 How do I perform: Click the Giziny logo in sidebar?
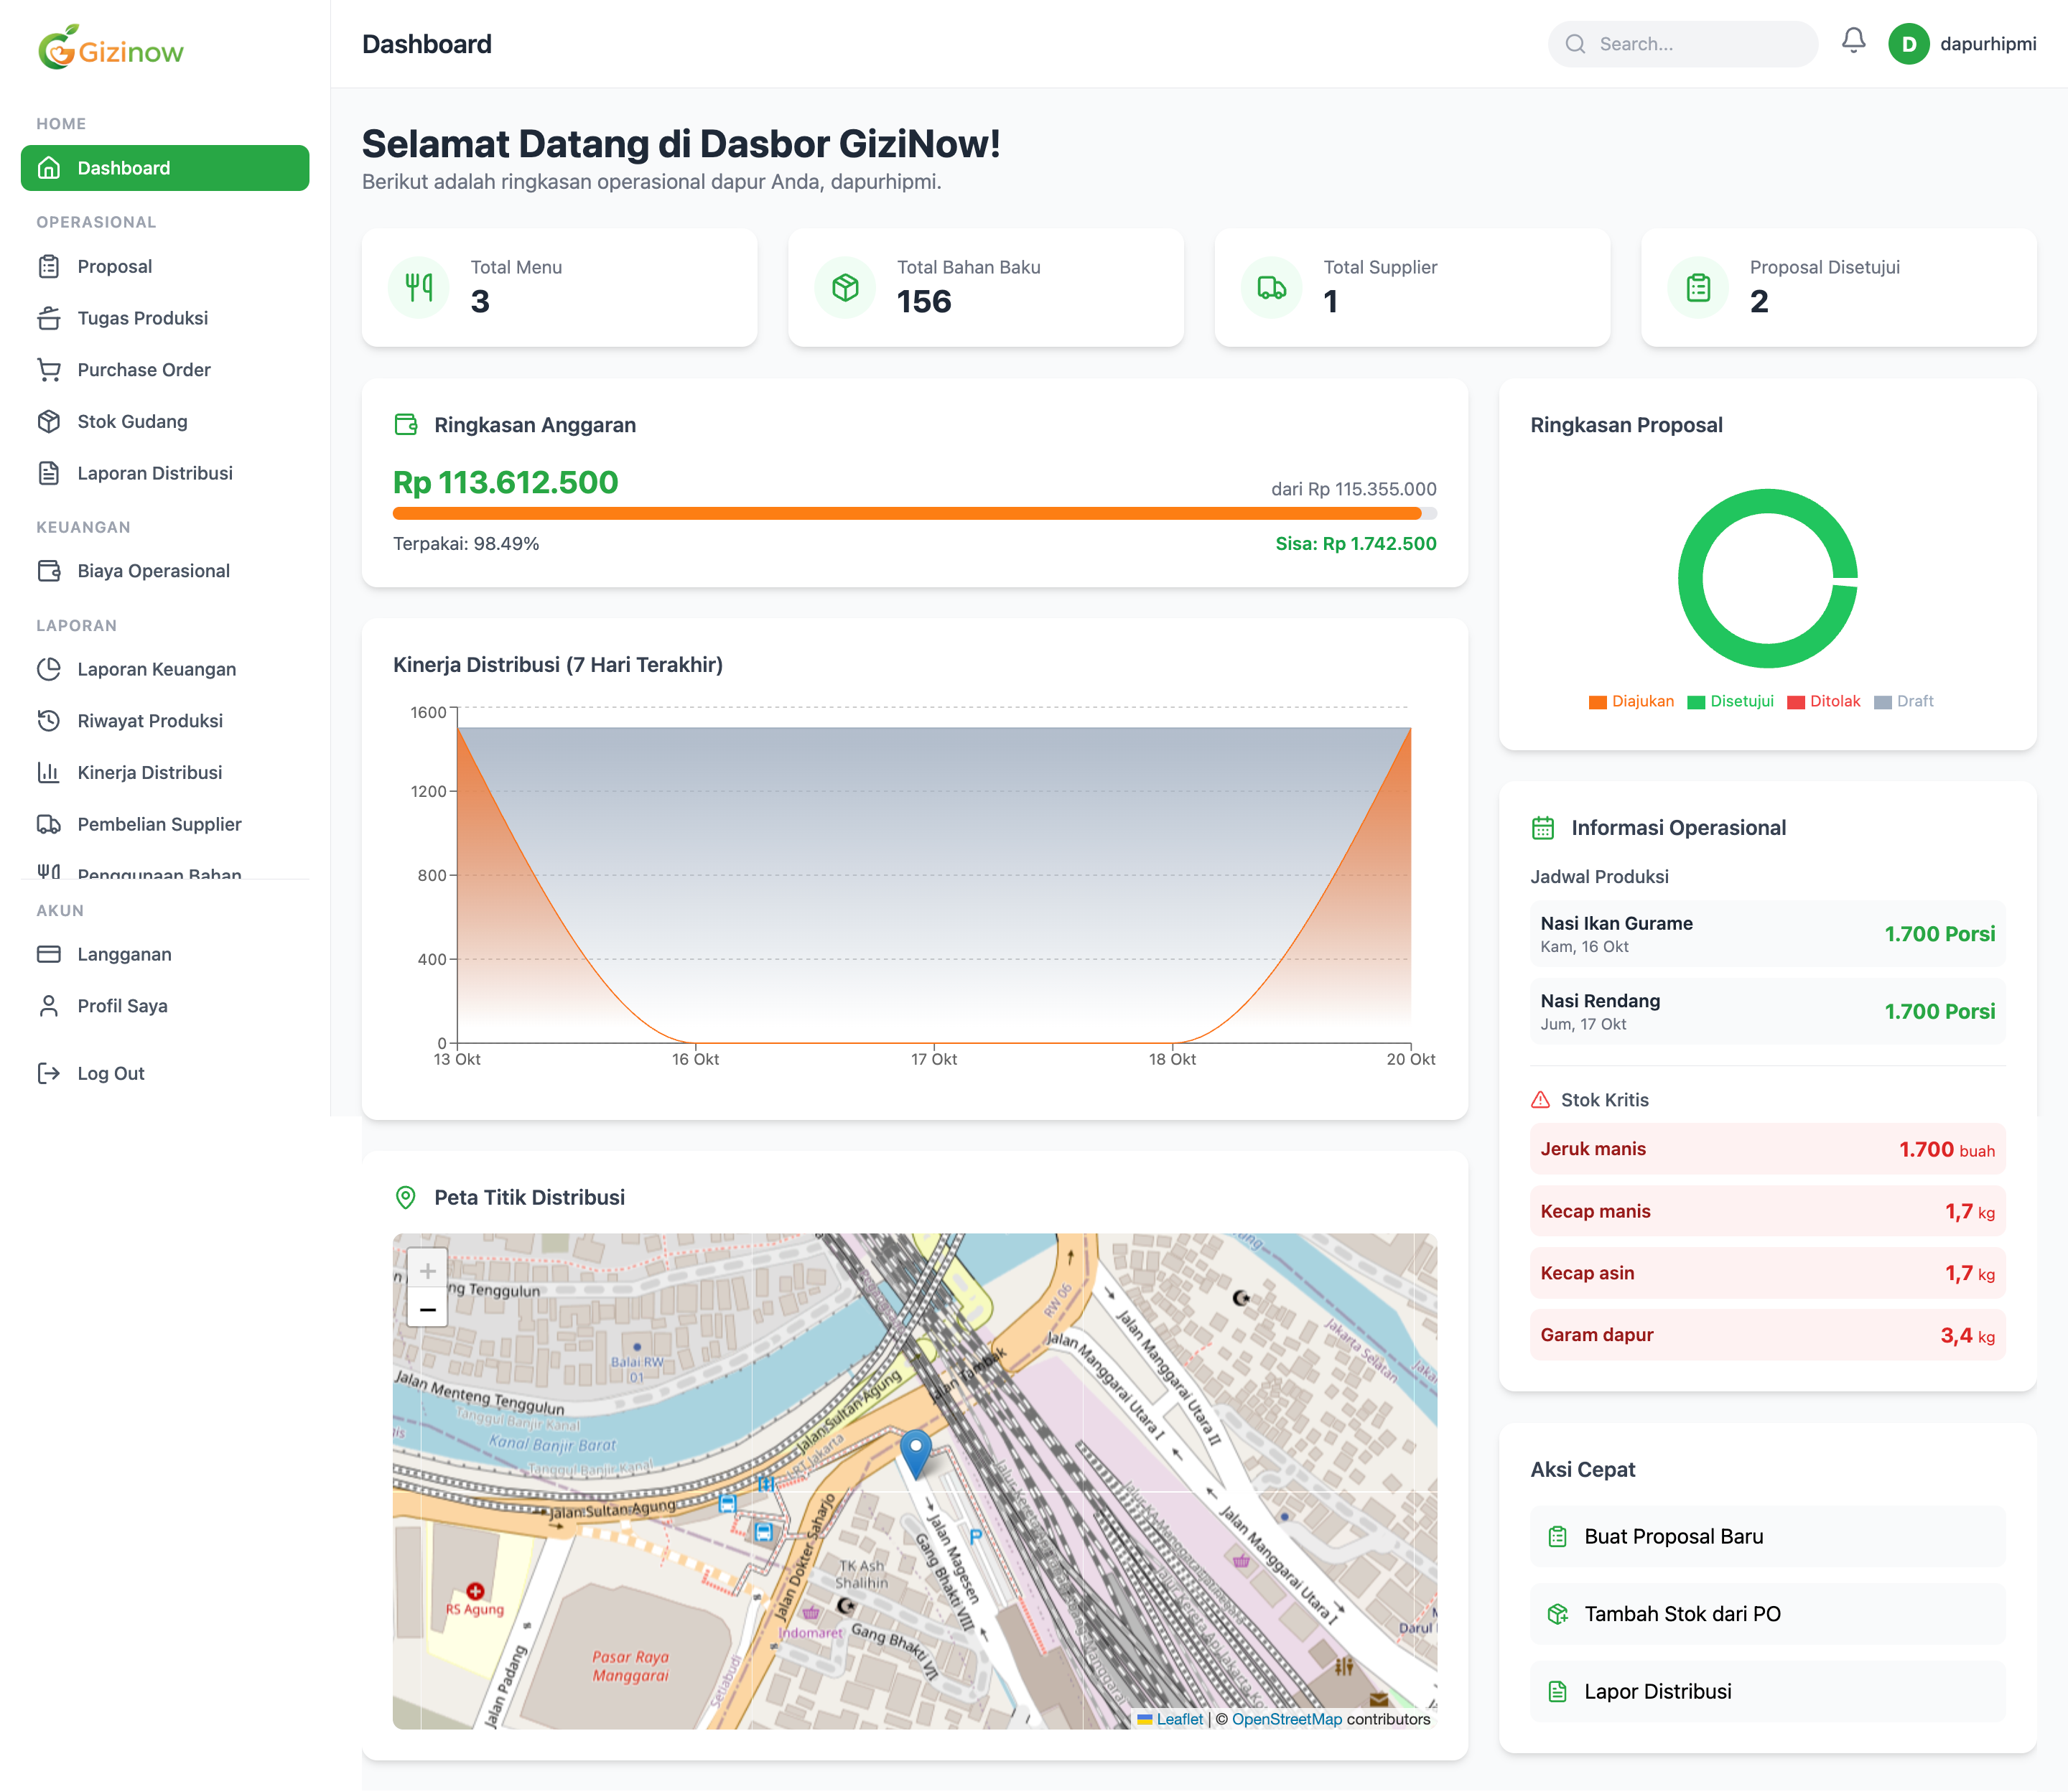click(x=111, y=48)
